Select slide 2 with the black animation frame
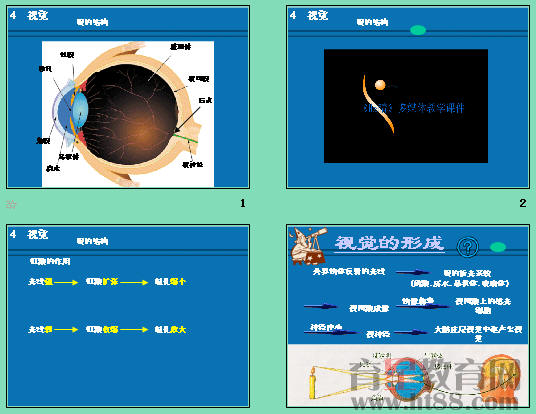Viewport: 536px width, 414px height. pyautogui.click(x=408, y=97)
